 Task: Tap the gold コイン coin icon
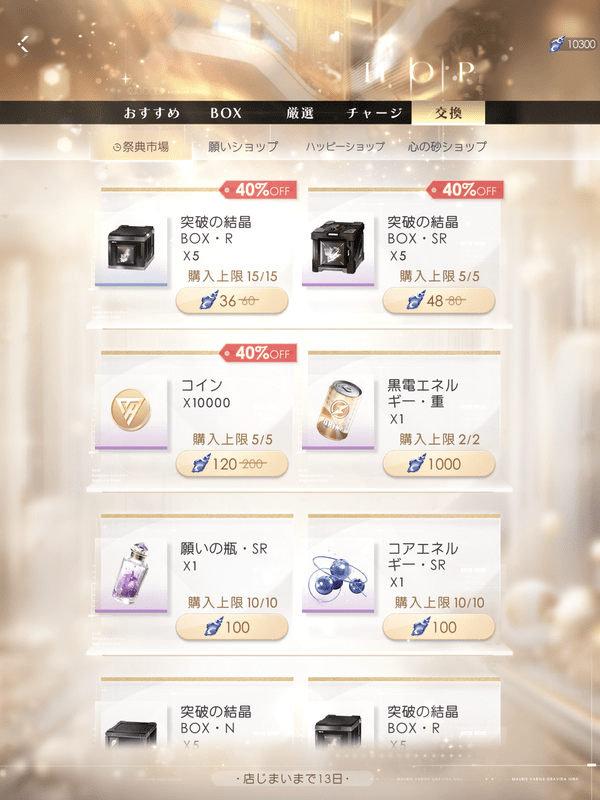131,411
